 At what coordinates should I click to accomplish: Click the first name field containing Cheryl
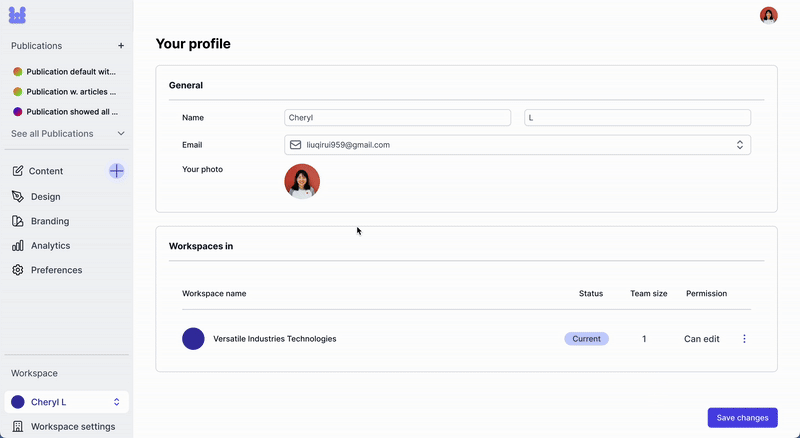tap(397, 117)
